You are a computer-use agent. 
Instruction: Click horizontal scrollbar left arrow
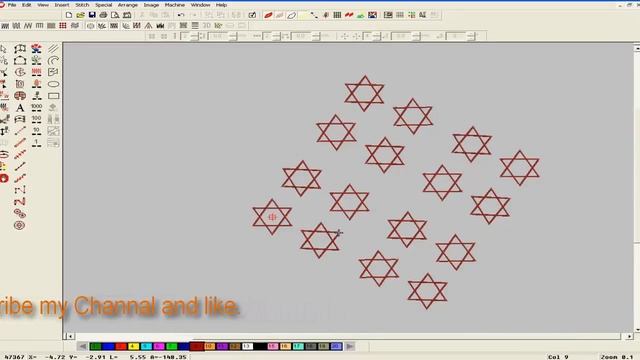70,336
